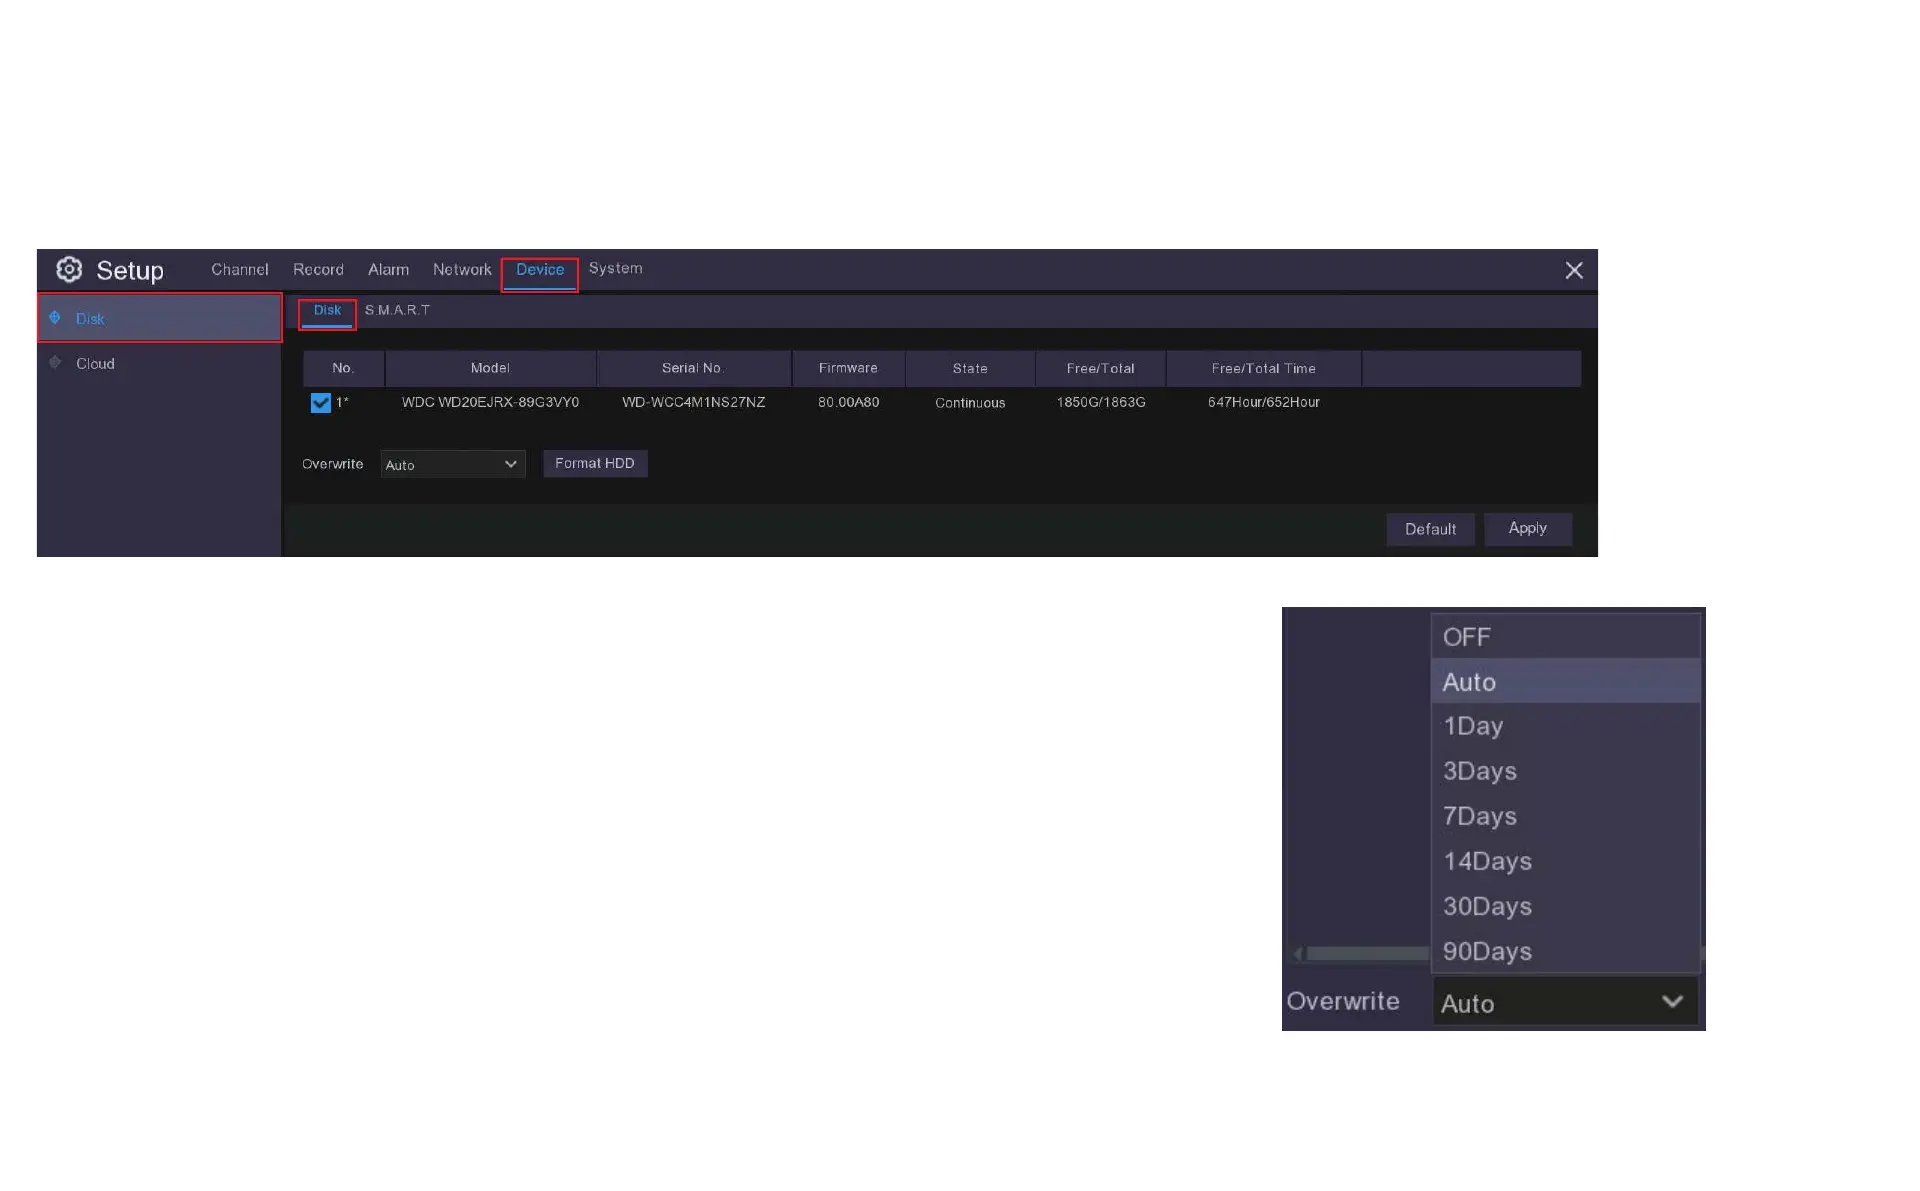Screen dimensions: 1920x1191
Task: Open the Channel tab
Action: 239,270
